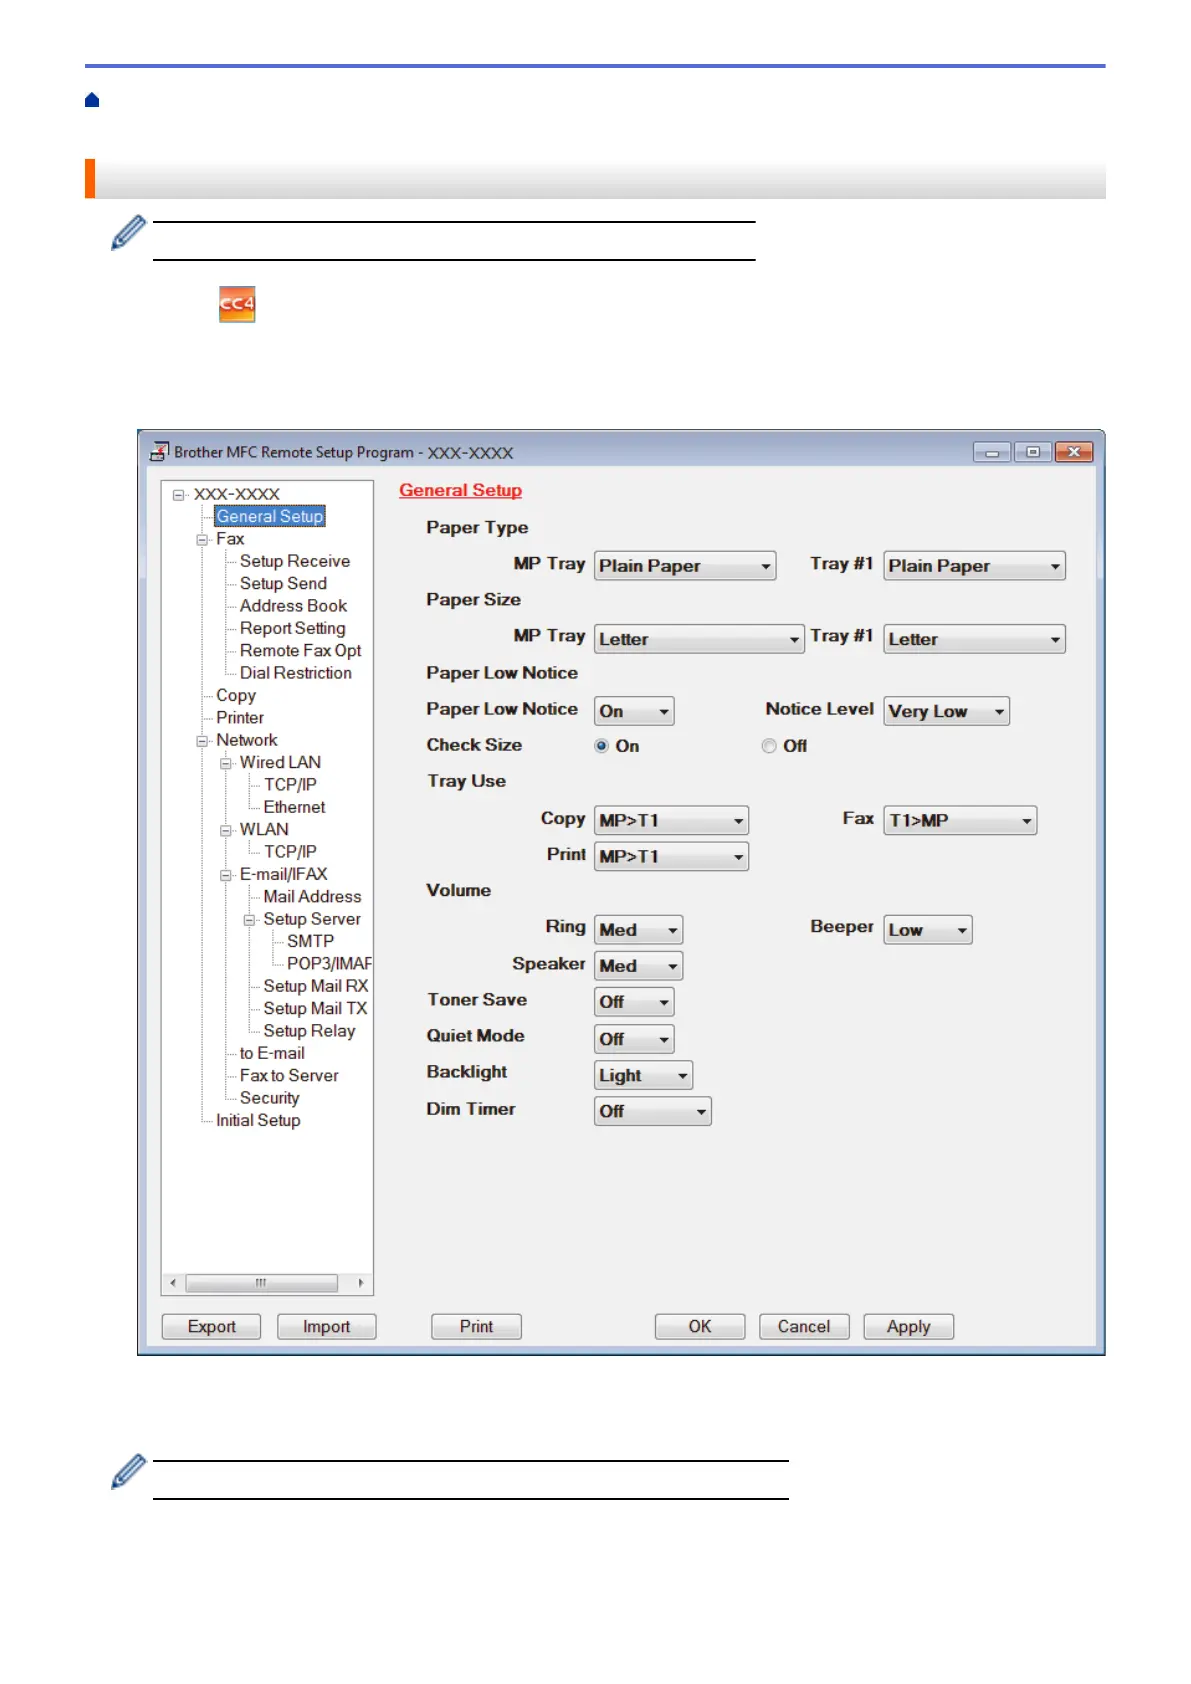Select Ethernet under Wired LAN
Image resolution: width=1191 pixels, height=1684 pixels.
click(x=294, y=807)
